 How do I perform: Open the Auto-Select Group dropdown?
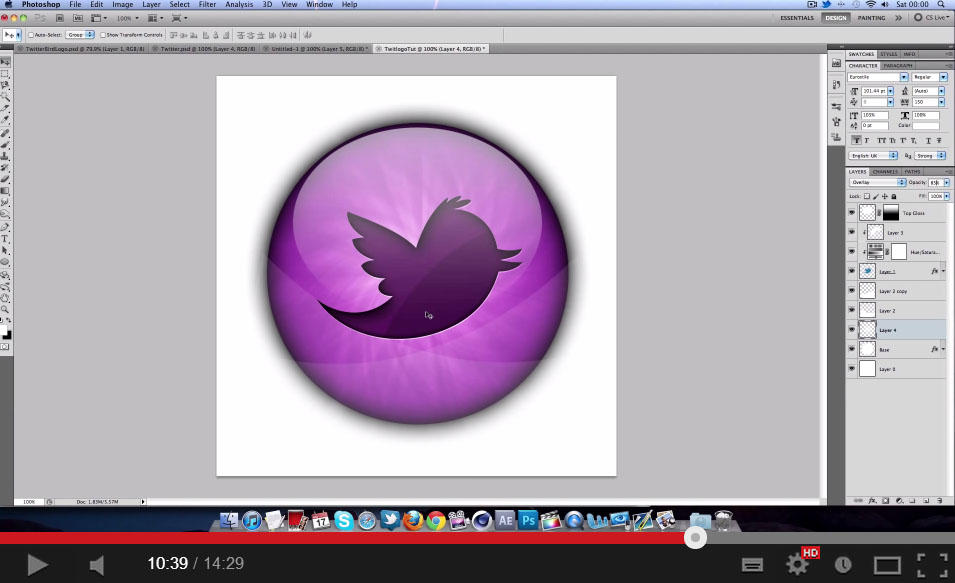coord(80,35)
